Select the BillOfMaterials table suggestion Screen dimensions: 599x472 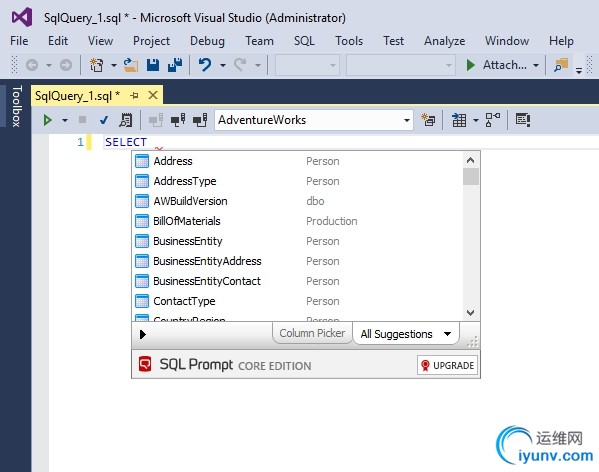[298, 221]
